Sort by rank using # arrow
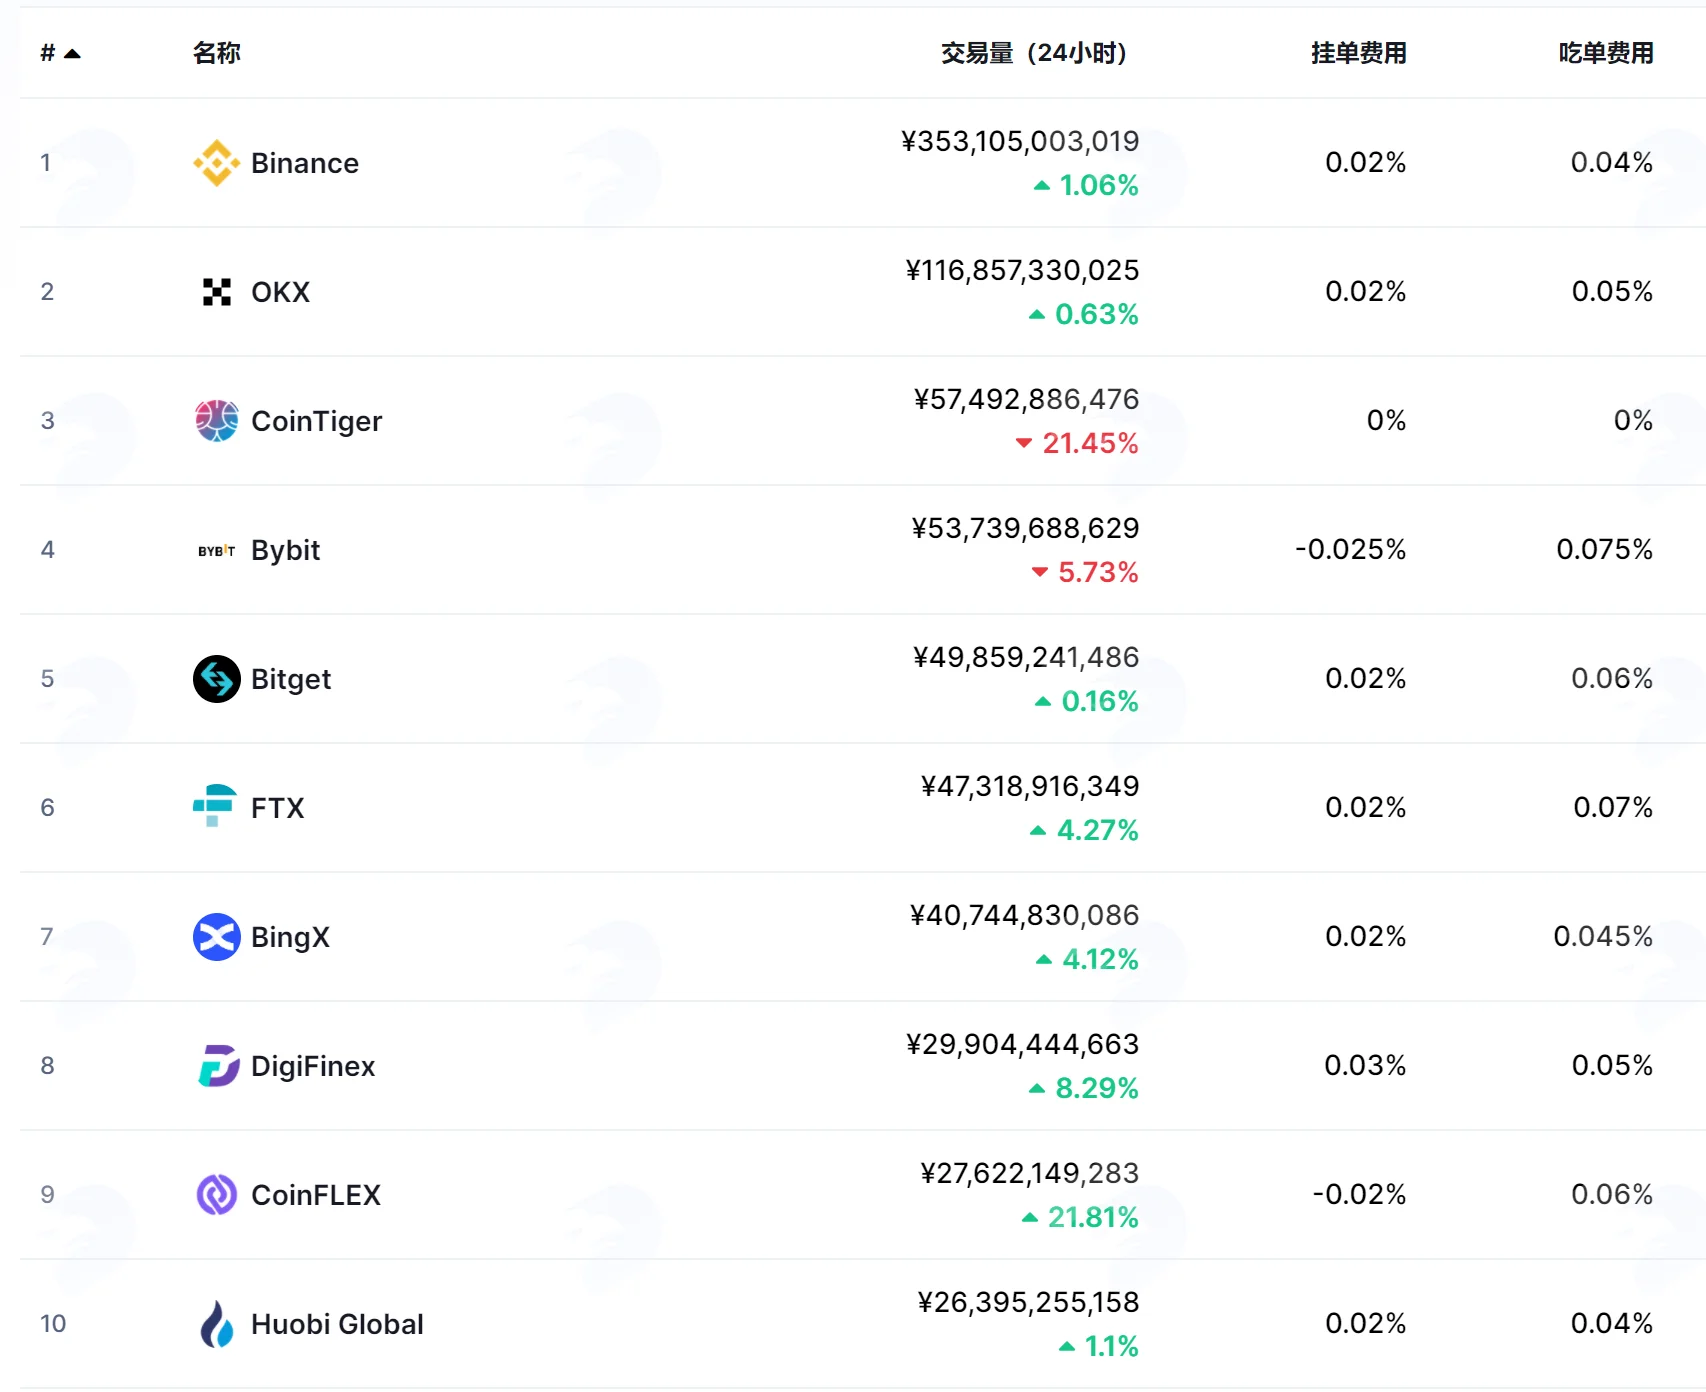 click(60, 53)
